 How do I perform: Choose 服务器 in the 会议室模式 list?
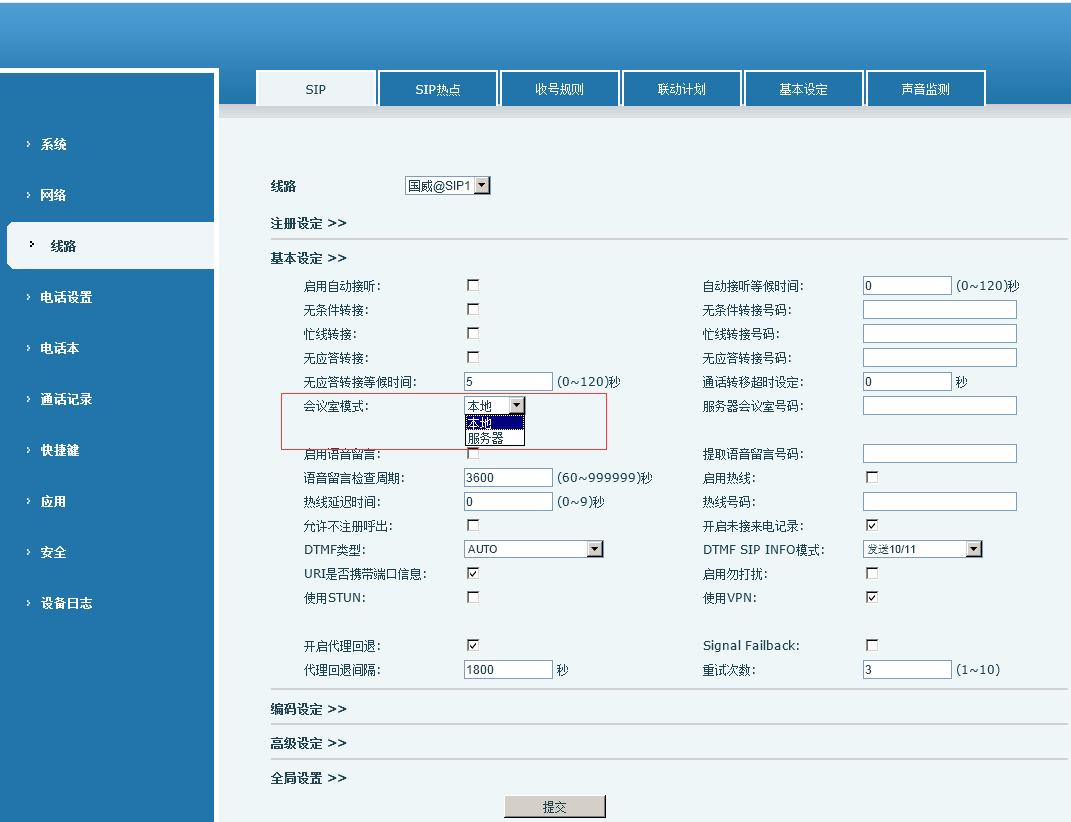[x=495, y=438]
